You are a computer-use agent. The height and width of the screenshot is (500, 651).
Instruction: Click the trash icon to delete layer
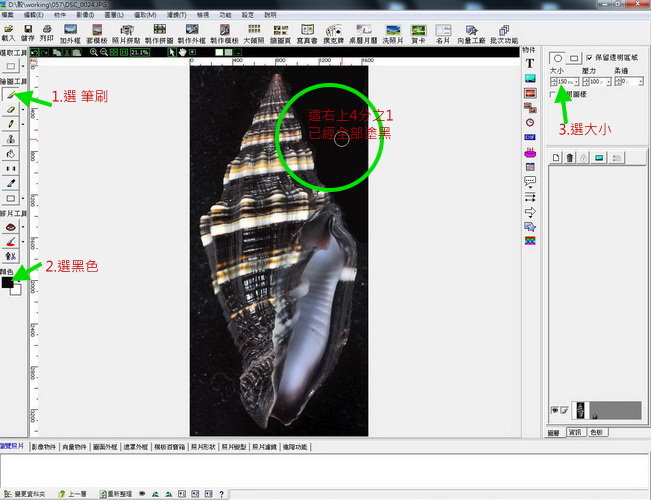point(570,158)
